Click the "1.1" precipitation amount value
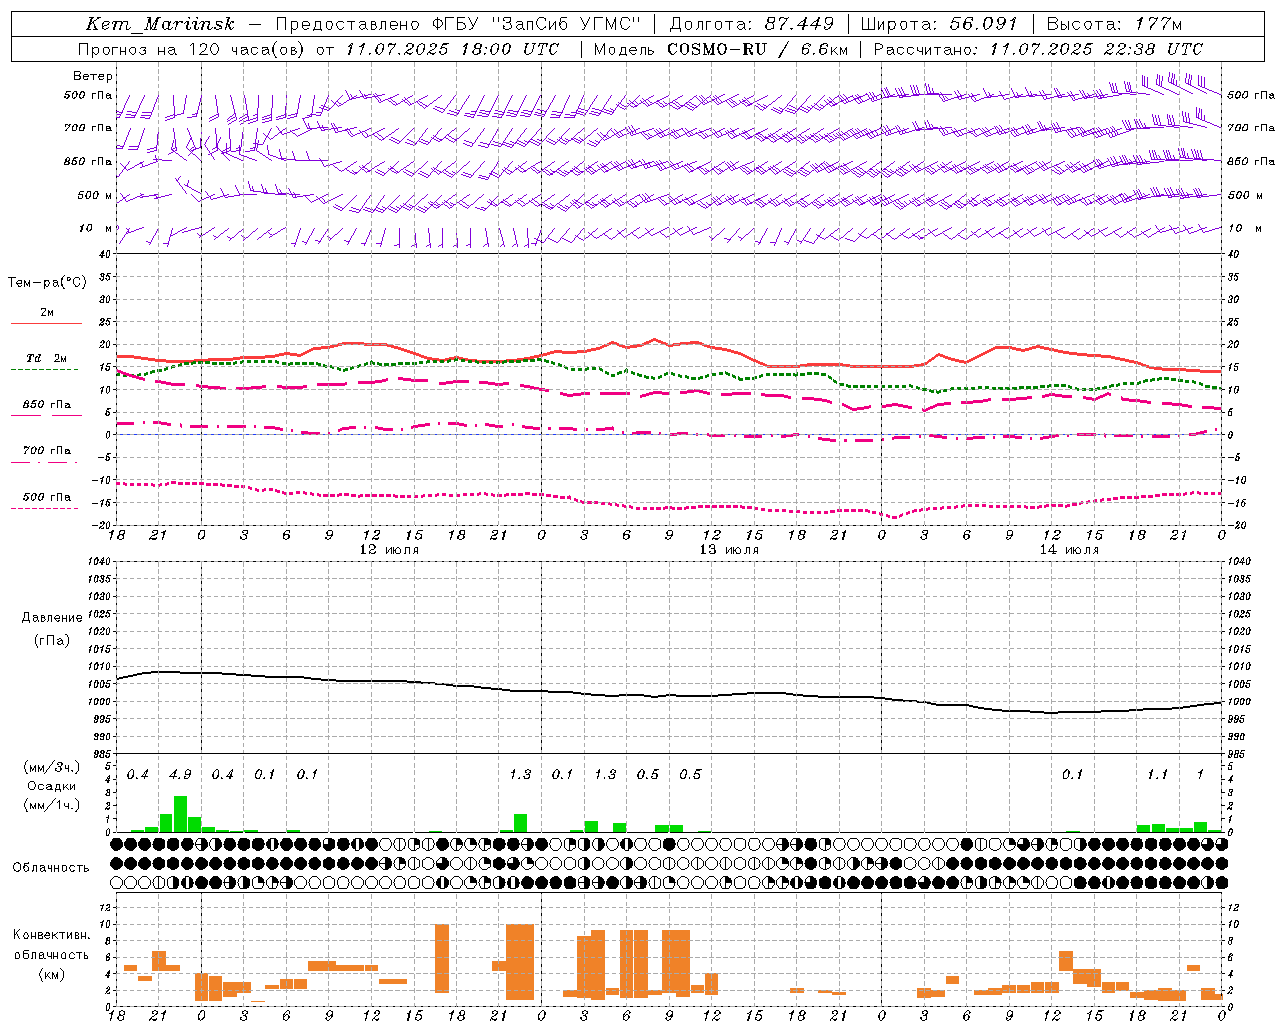1280x1024 pixels. [x=1157, y=774]
